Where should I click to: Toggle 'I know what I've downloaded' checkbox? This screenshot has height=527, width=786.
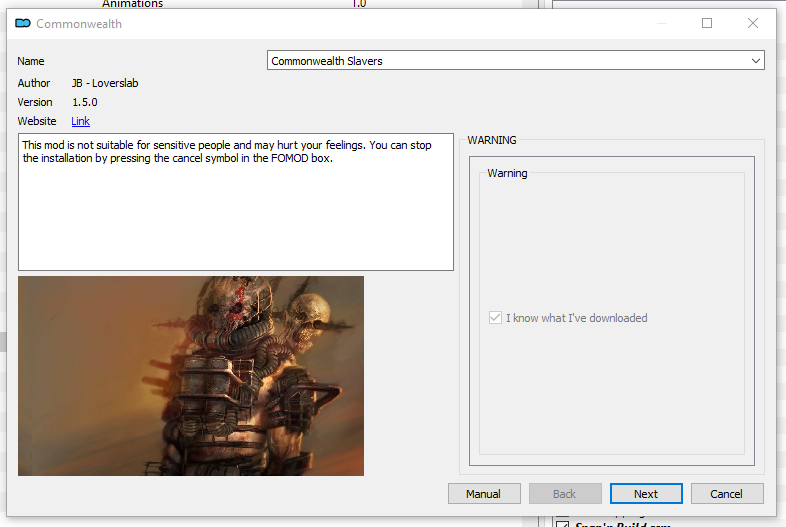click(495, 318)
